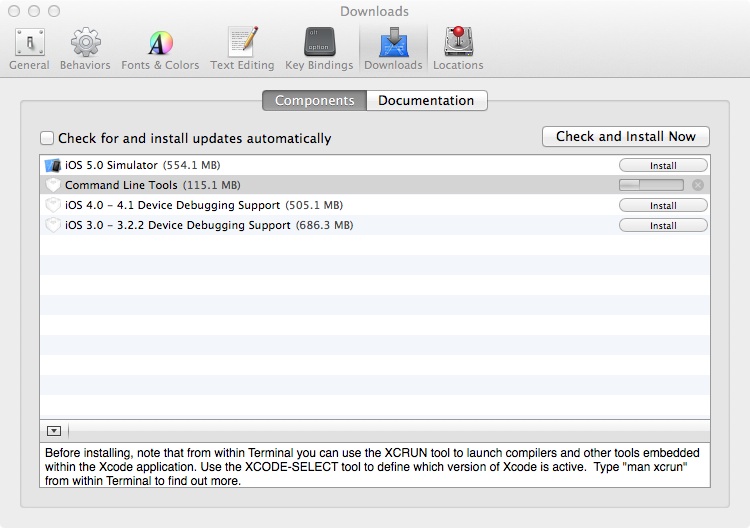This screenshot has width=750, height=528.
Task: Click the iOS 5.0 Simulator icon
Action: pyautogui.click(x=53, y=165)
